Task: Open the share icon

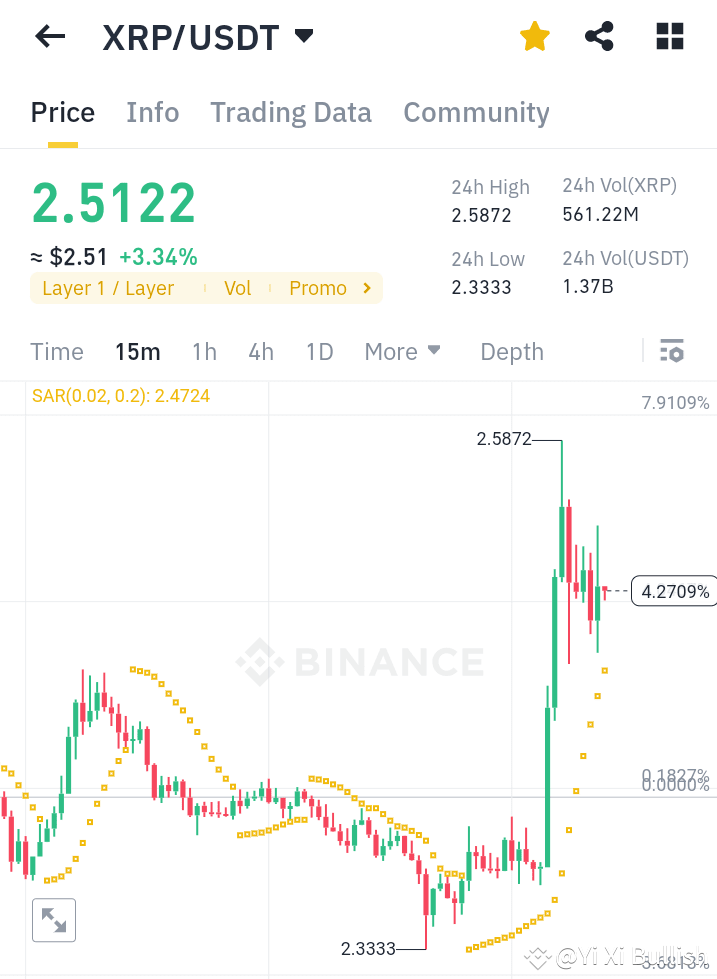Action: [x=599, y=36]
